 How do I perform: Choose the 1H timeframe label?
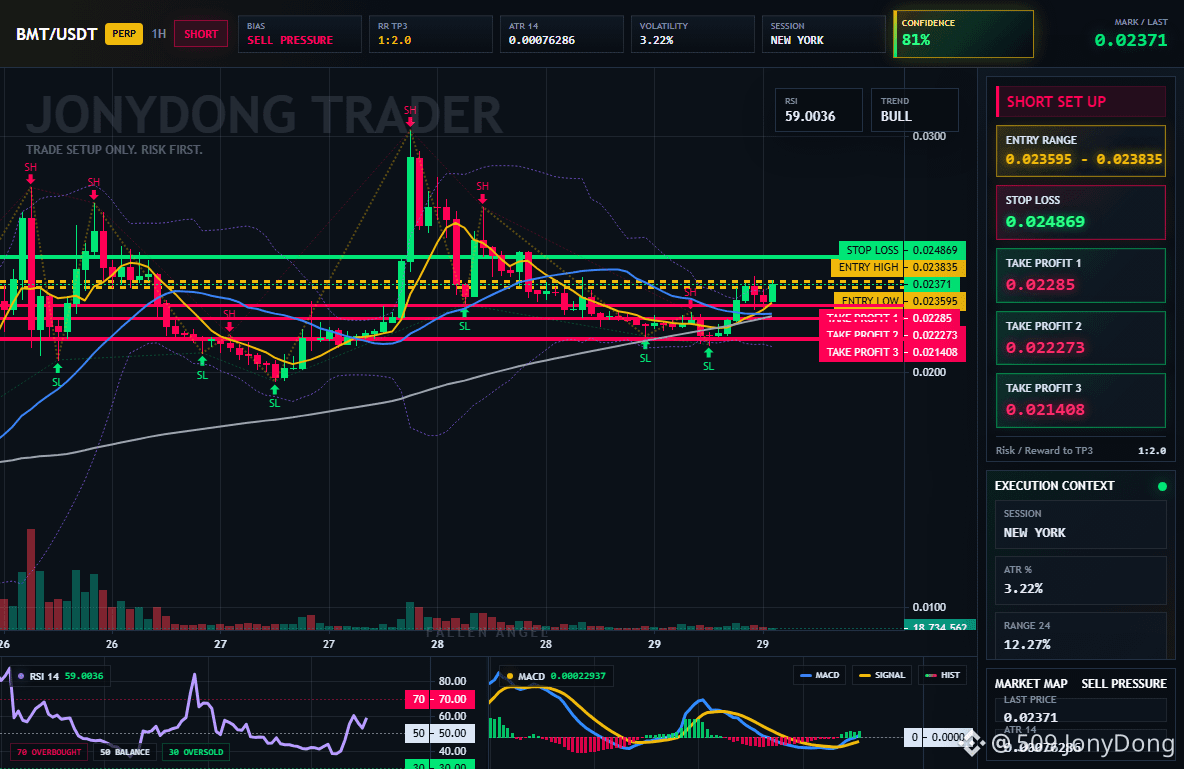159,34
